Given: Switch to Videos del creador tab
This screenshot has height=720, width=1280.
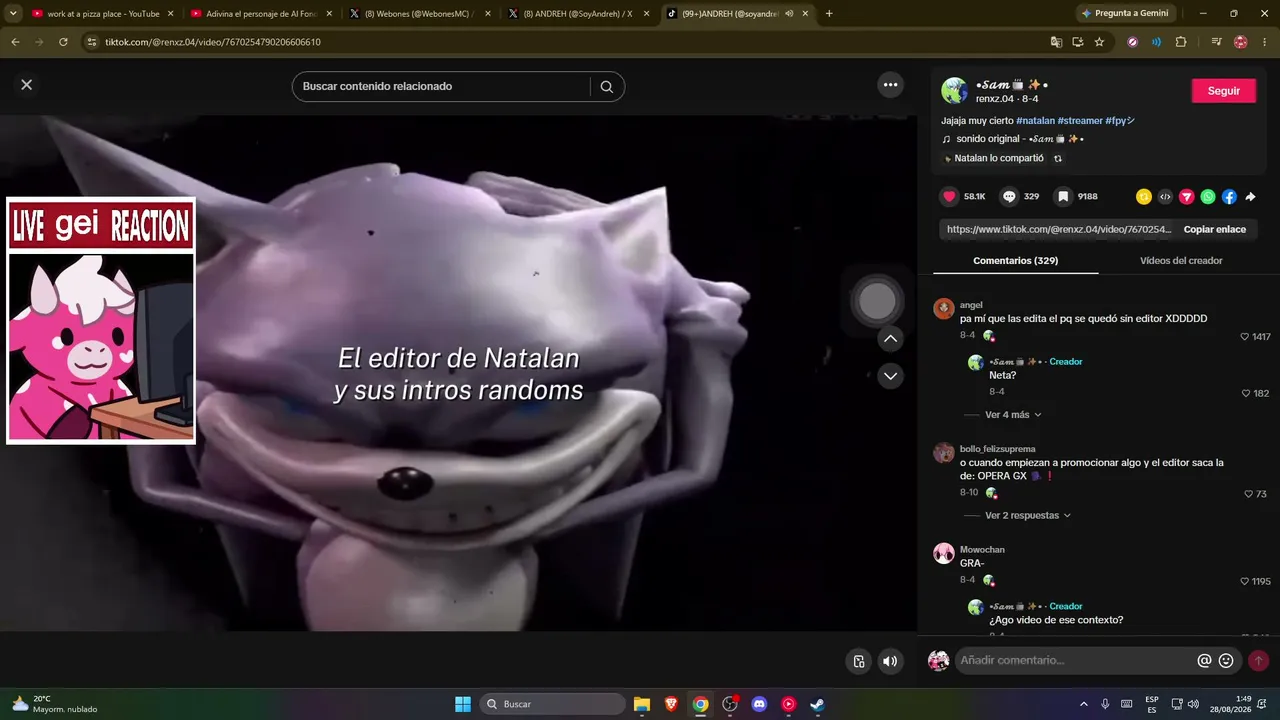Looking at the screenshot, I should pos(1181,261).
